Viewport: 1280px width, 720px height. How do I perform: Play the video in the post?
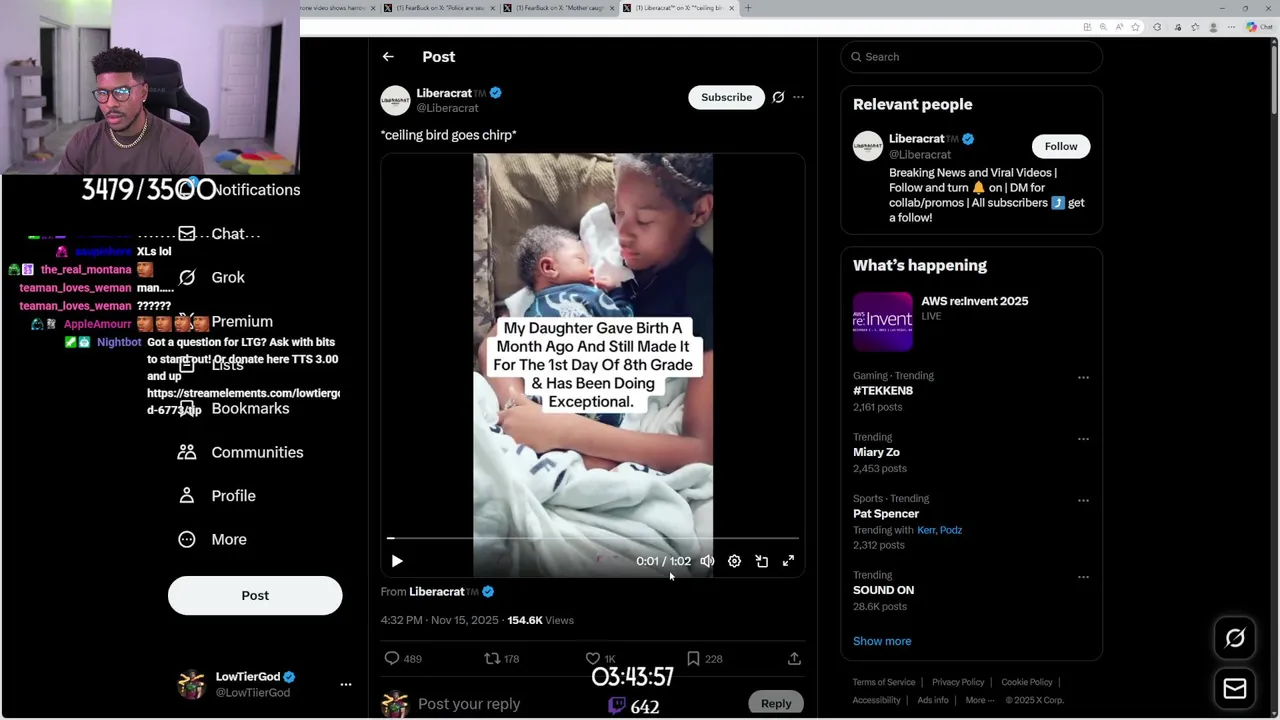397,561
